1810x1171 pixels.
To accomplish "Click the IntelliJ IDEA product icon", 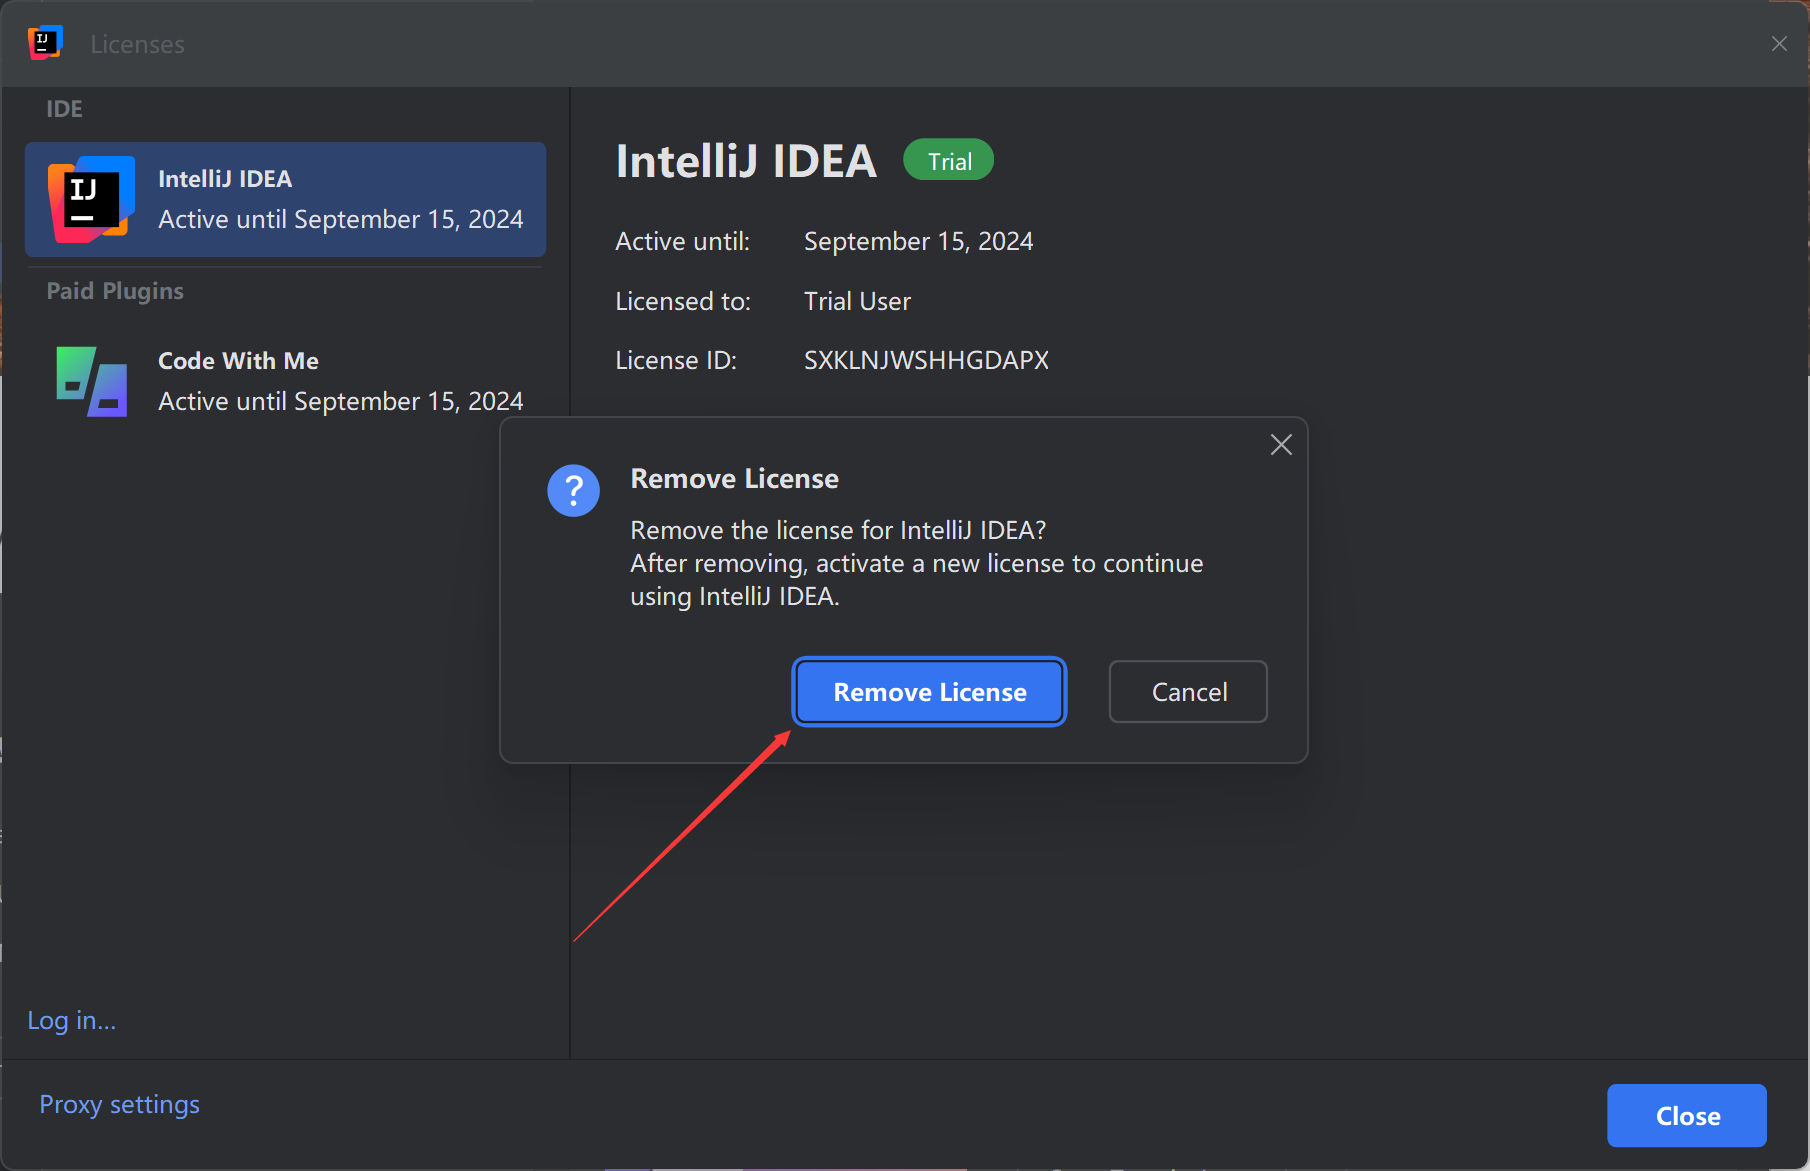I will click(x=91, y=199).
